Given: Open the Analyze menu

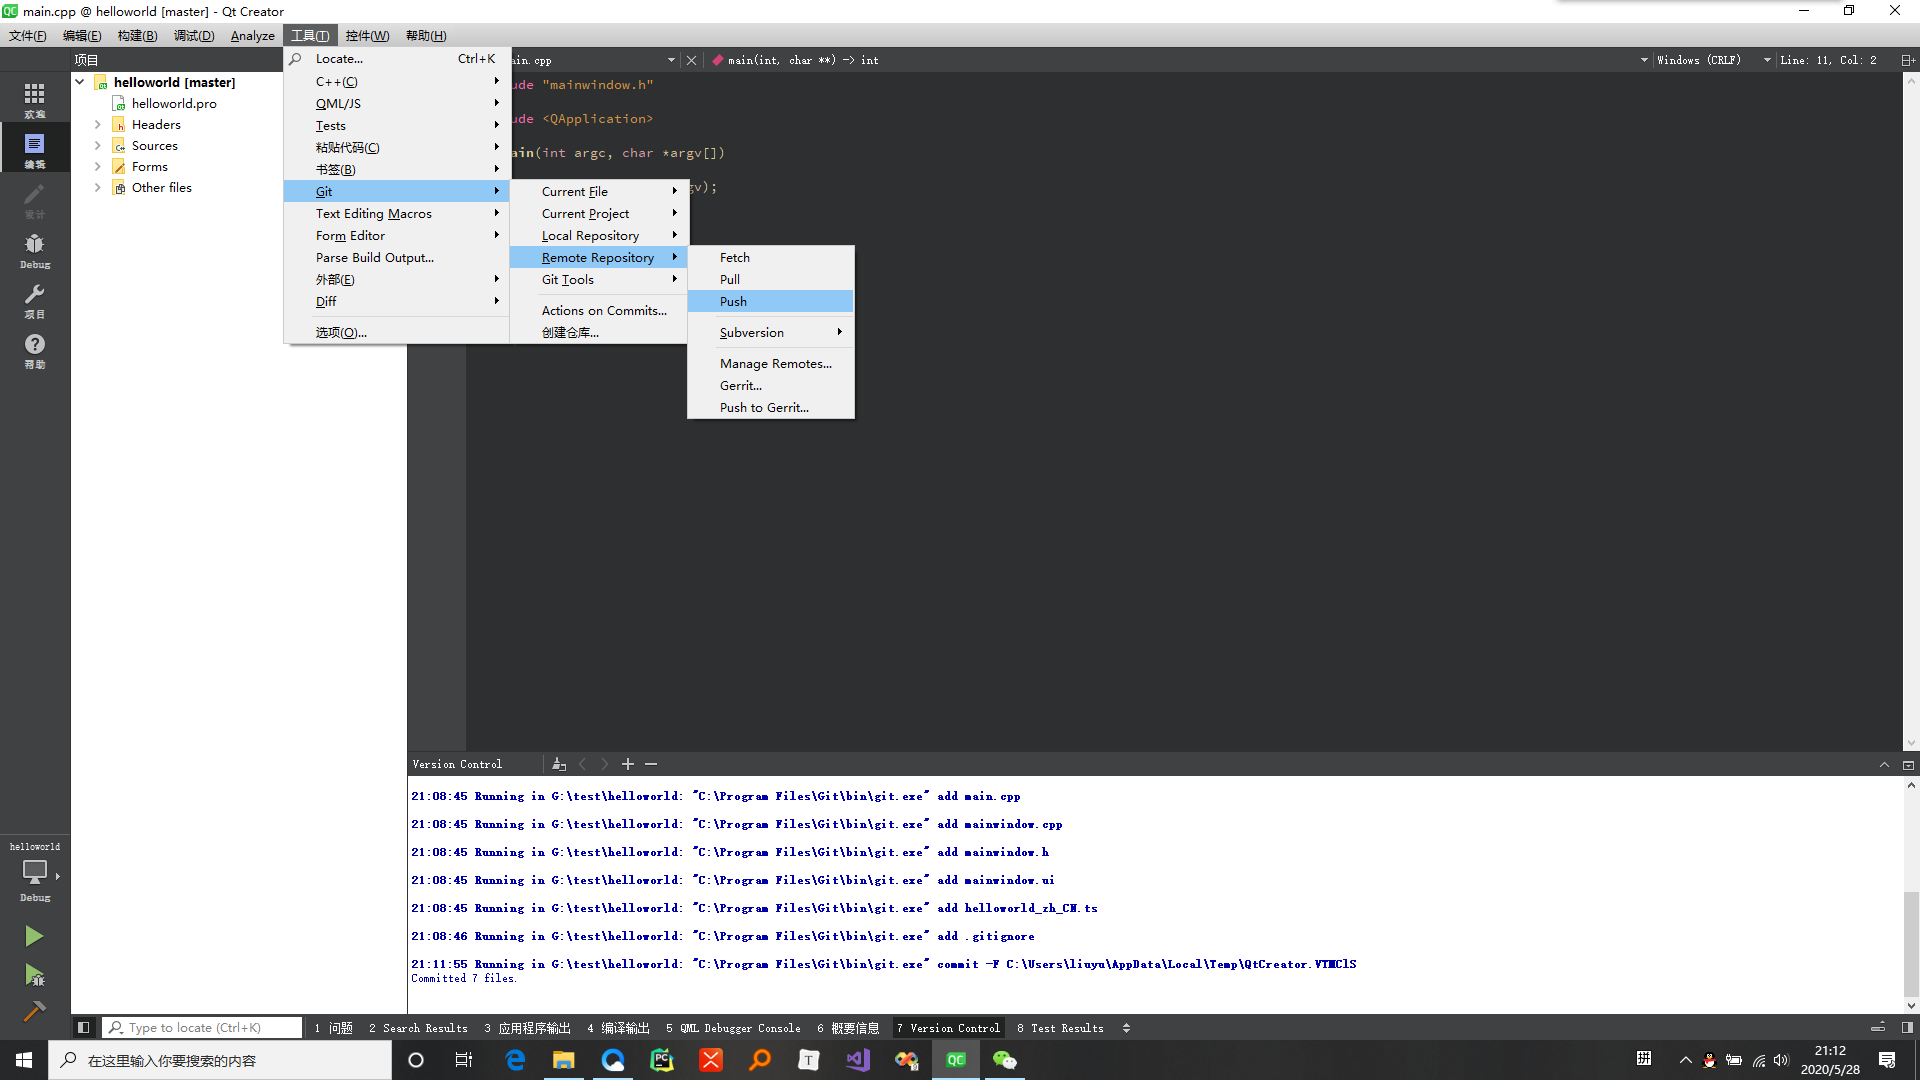Looking at the screenshot, I should point(252,35).
